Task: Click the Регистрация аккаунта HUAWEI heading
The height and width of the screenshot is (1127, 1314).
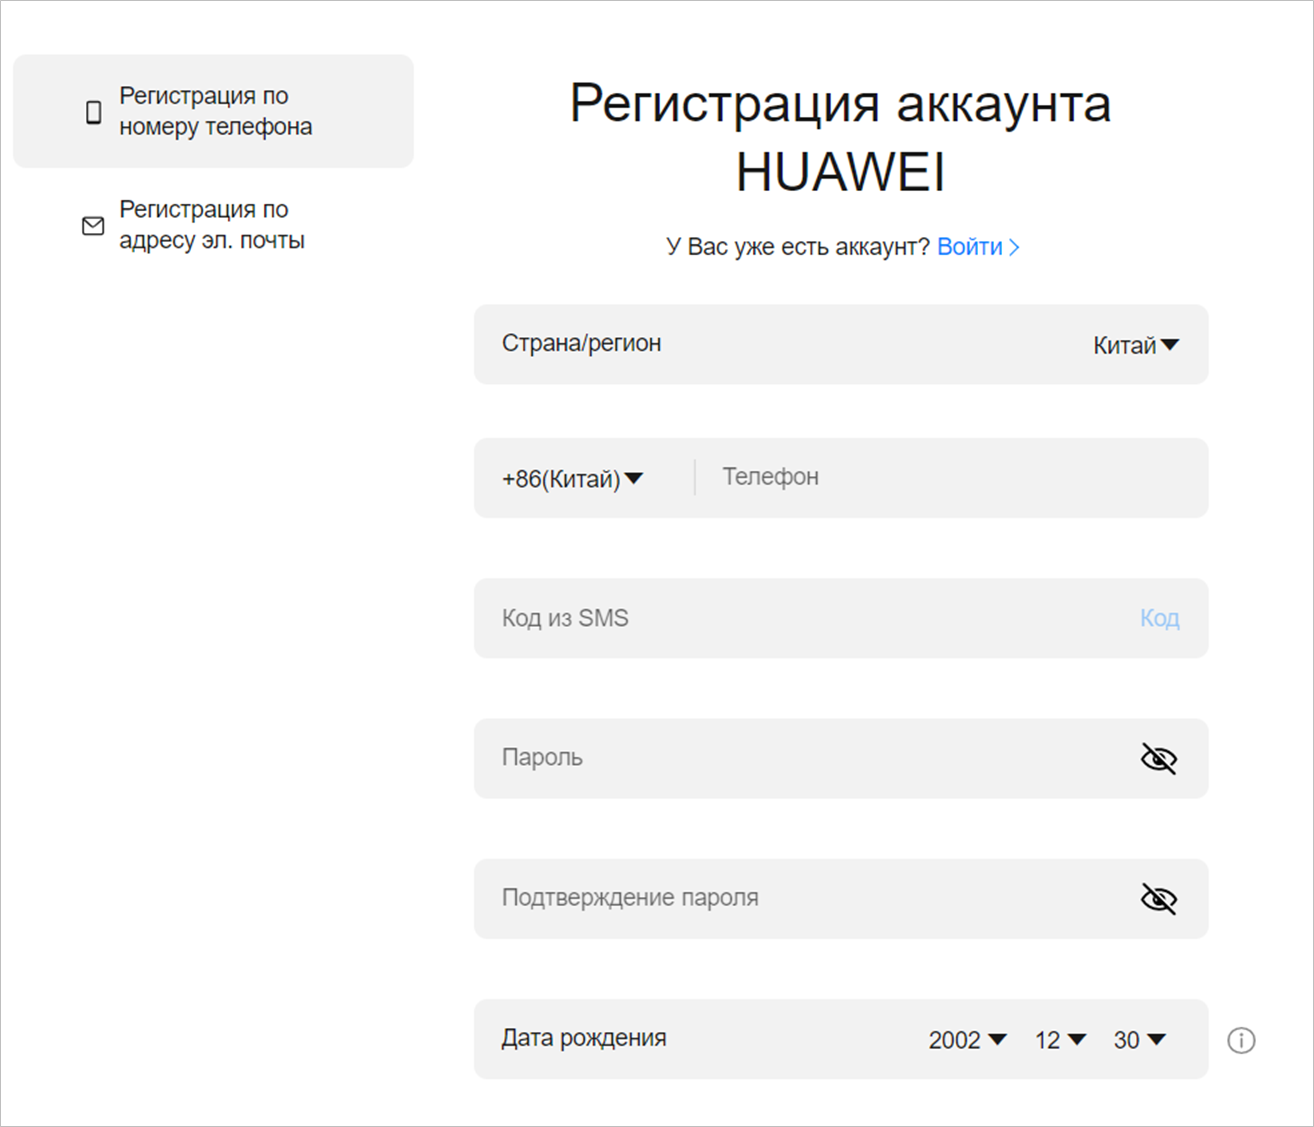Action: pos(840,137)
